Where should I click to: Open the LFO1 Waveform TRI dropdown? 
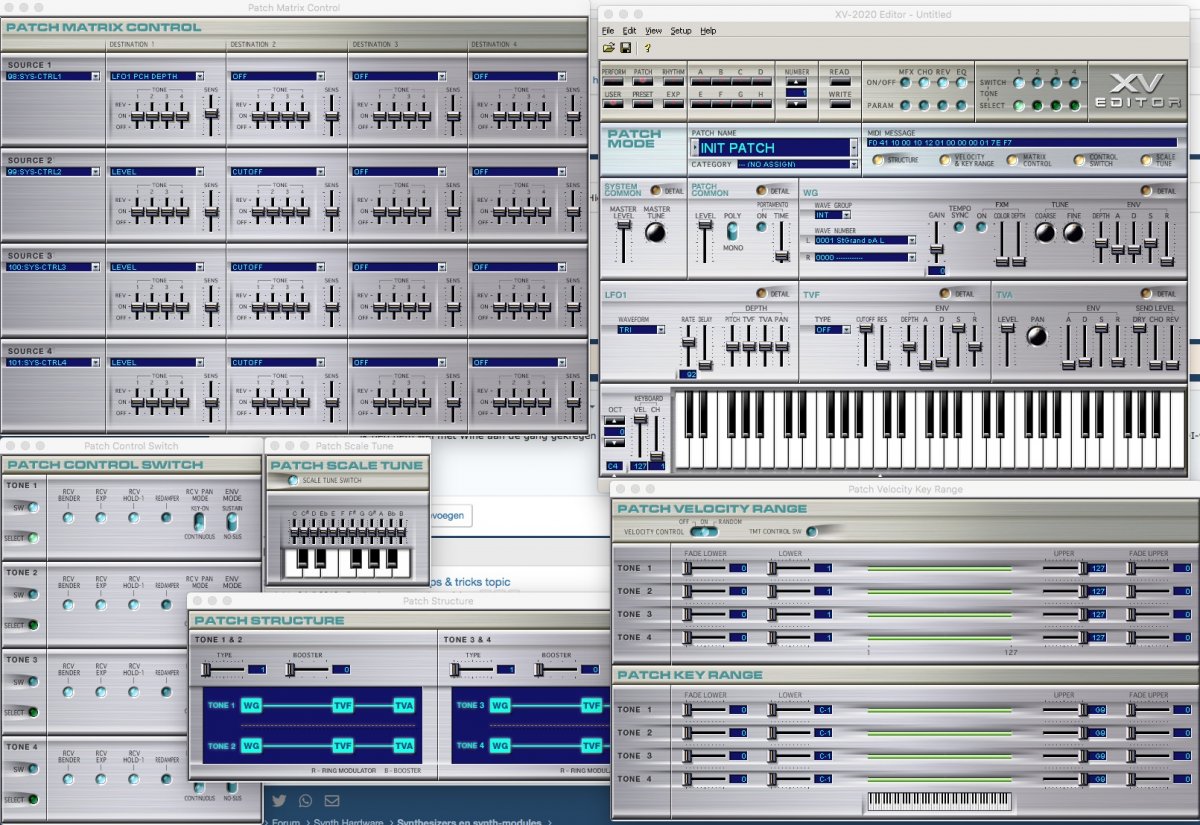tap(641, 329)
